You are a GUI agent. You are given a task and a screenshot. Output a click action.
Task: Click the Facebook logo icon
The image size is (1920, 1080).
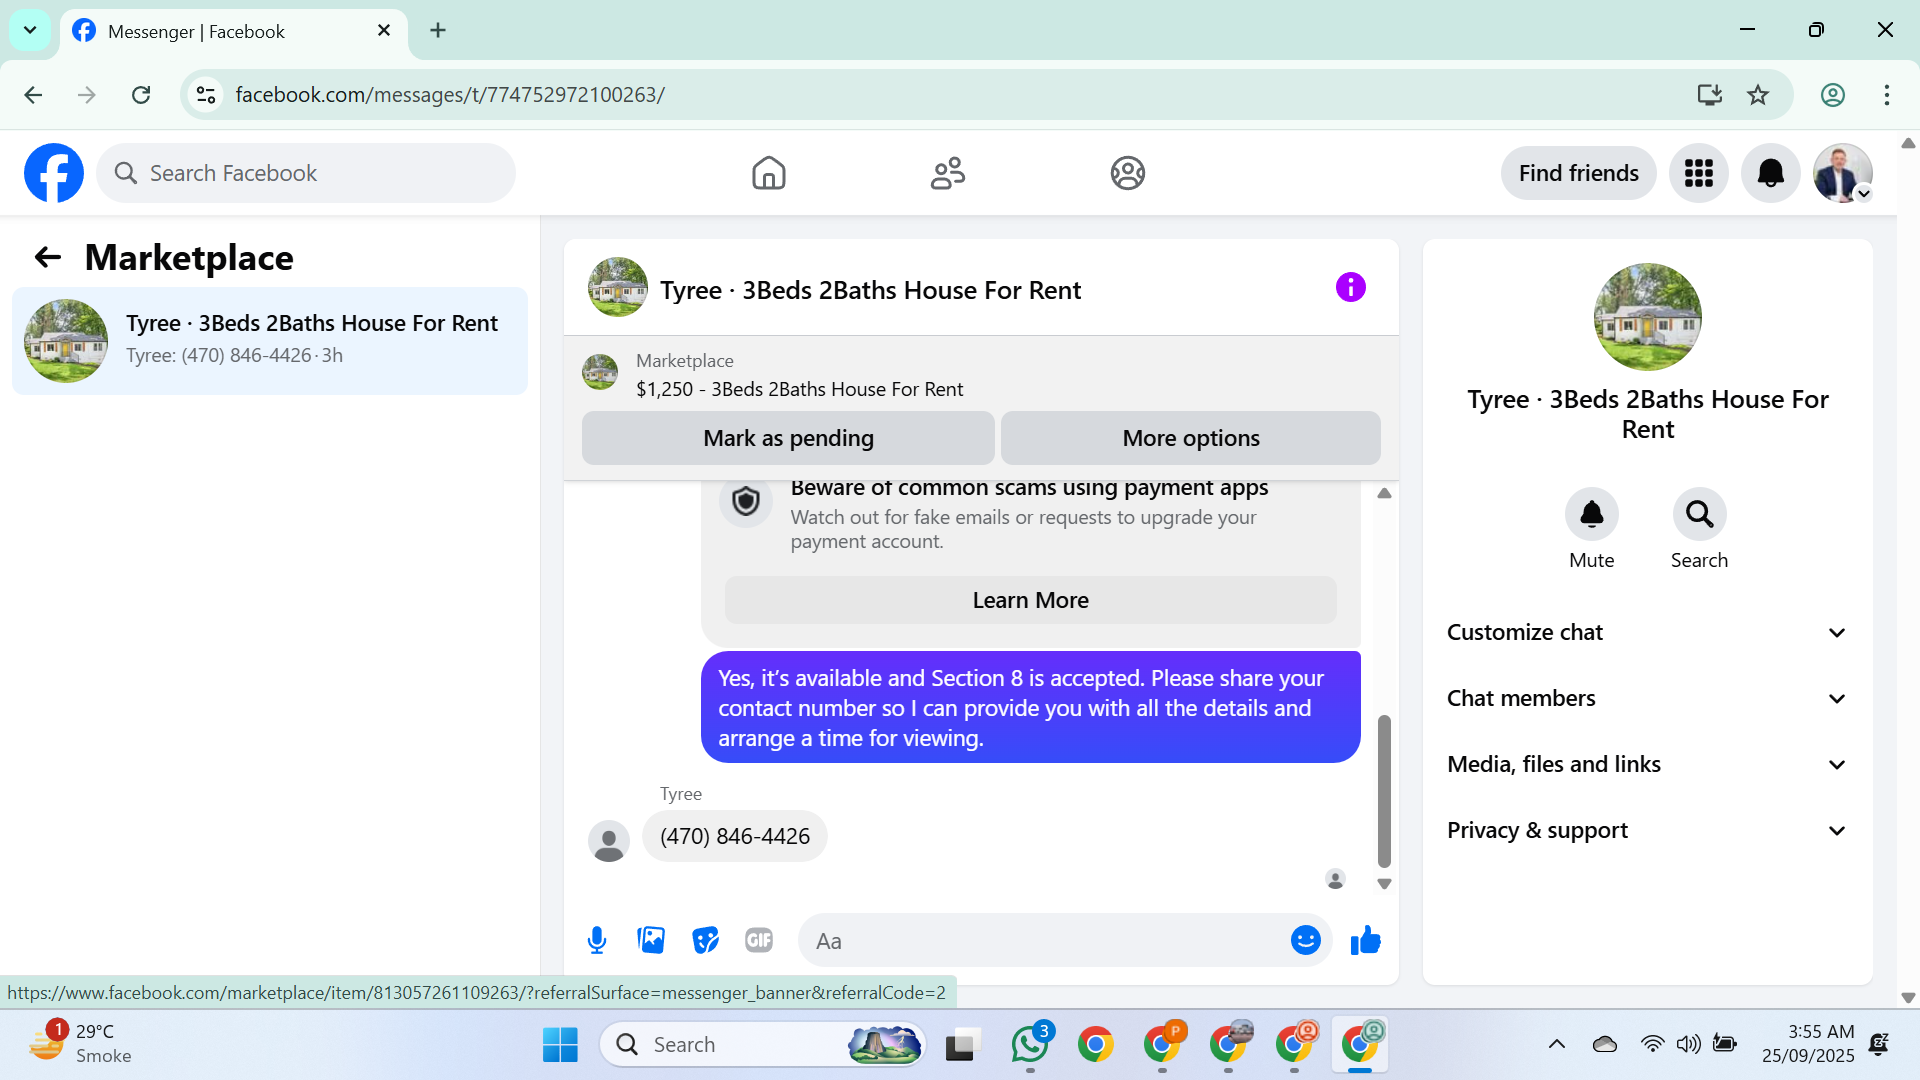pos(54,173)
